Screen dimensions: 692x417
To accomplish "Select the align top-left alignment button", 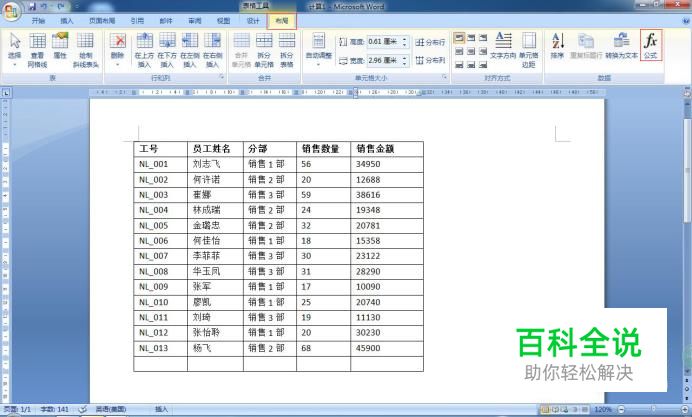I will coord(459,38).
